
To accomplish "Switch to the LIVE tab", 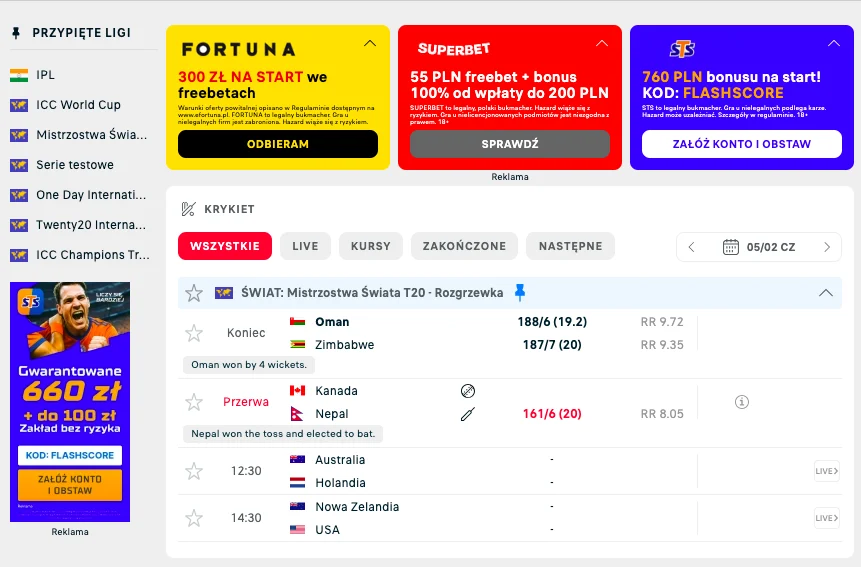I will 305,246.
